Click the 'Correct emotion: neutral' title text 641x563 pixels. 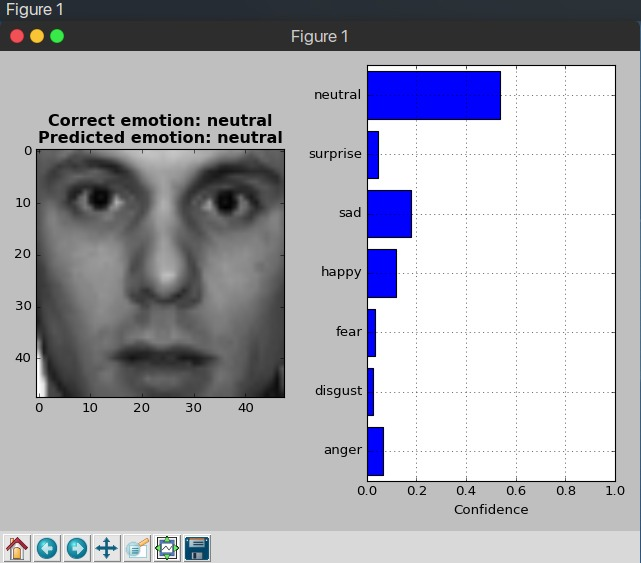coord(160,120)
